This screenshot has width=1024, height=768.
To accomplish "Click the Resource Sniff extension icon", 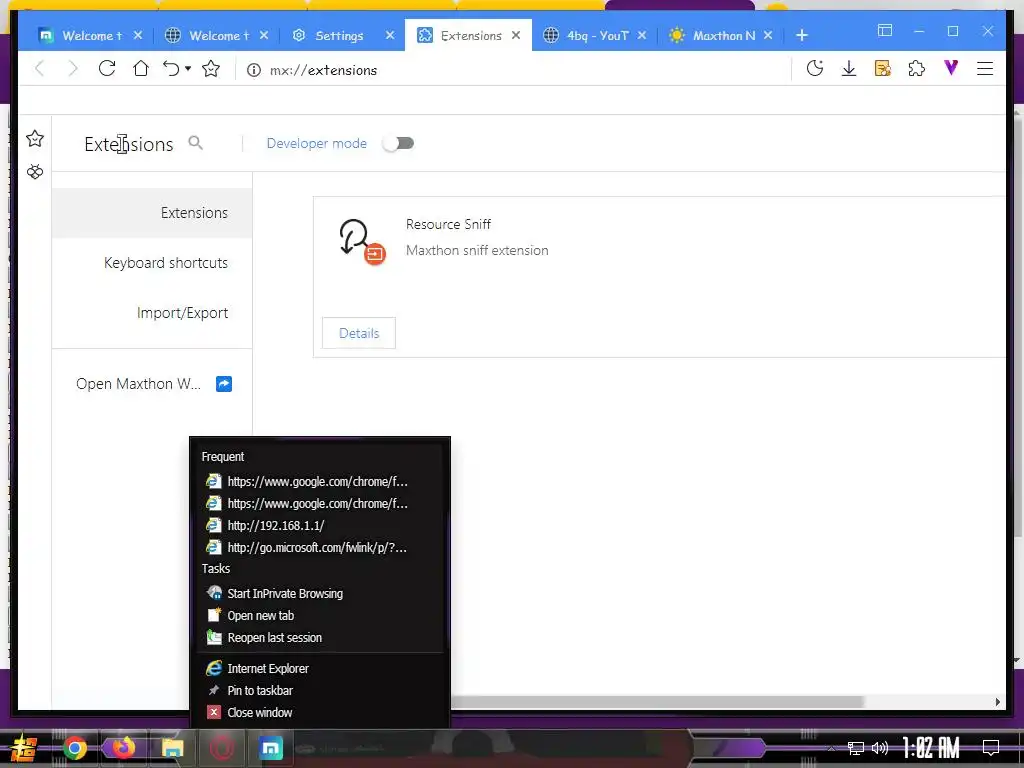I will (x=362, y=241).
